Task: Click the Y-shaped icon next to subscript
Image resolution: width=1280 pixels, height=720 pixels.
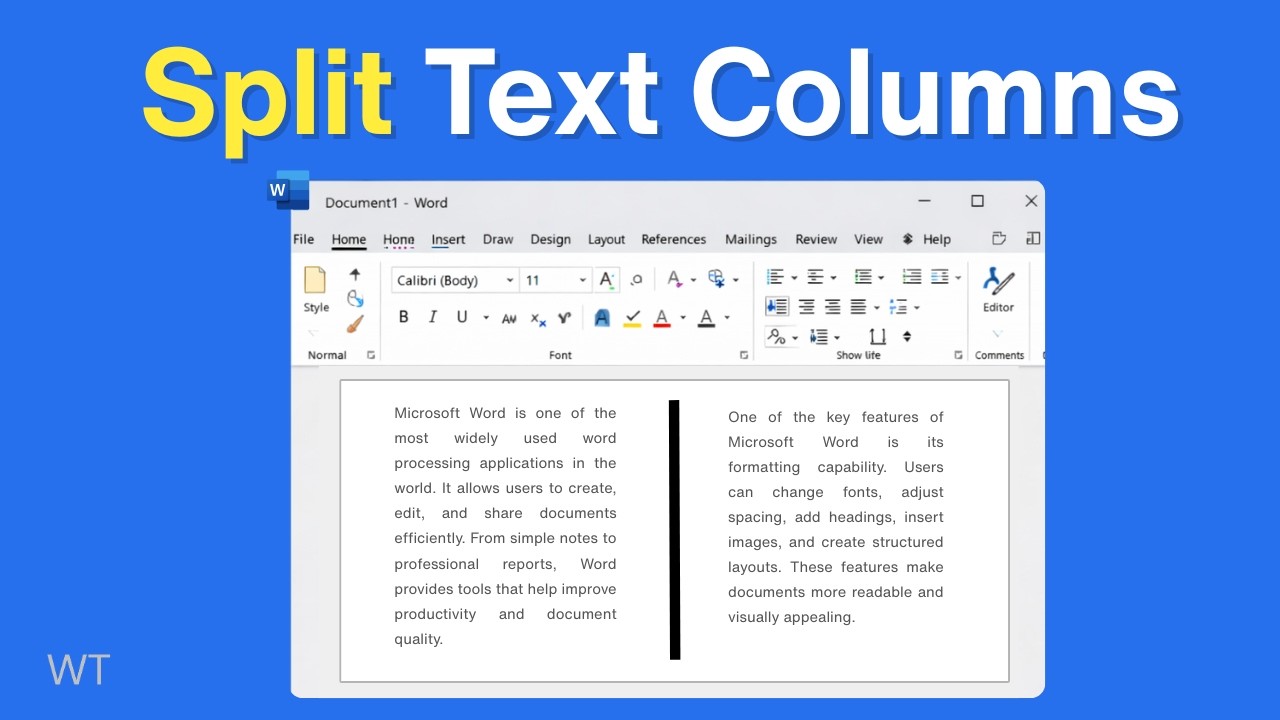Action: (564, 318)
